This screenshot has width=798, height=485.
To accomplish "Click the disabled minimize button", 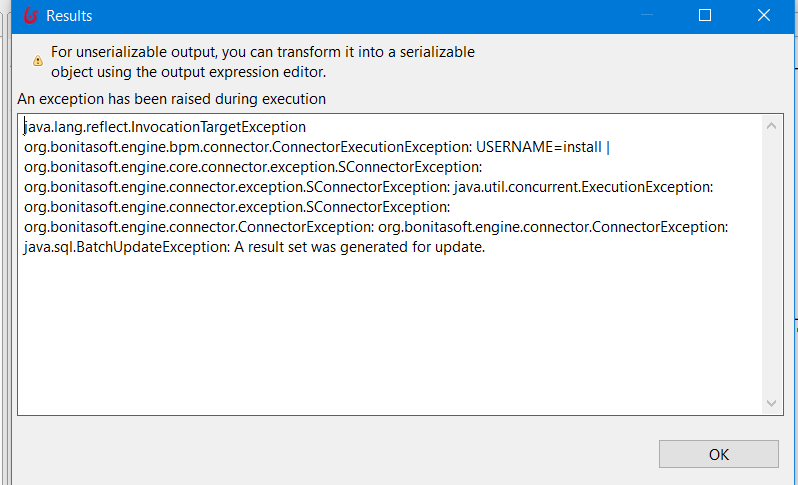I will (645, 16).
